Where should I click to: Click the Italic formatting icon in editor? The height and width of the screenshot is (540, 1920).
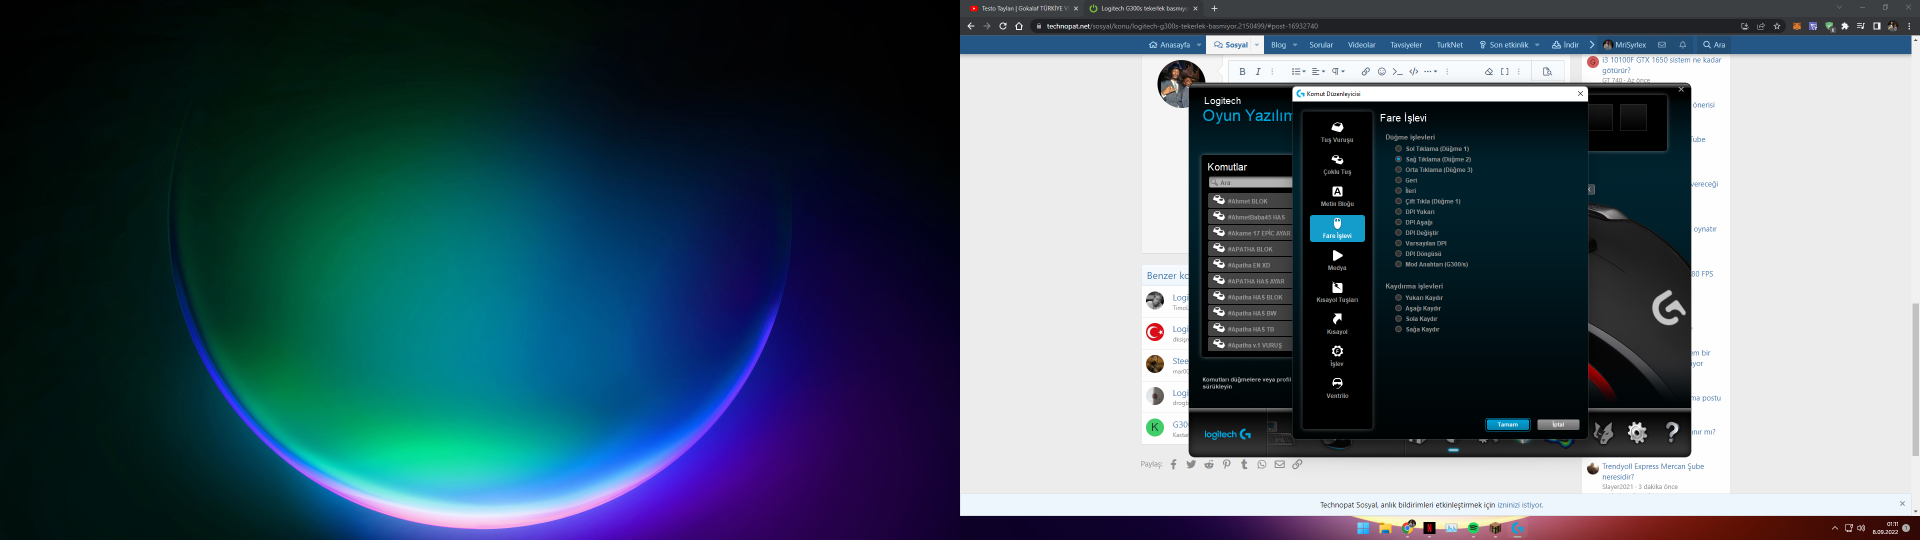1258,72
